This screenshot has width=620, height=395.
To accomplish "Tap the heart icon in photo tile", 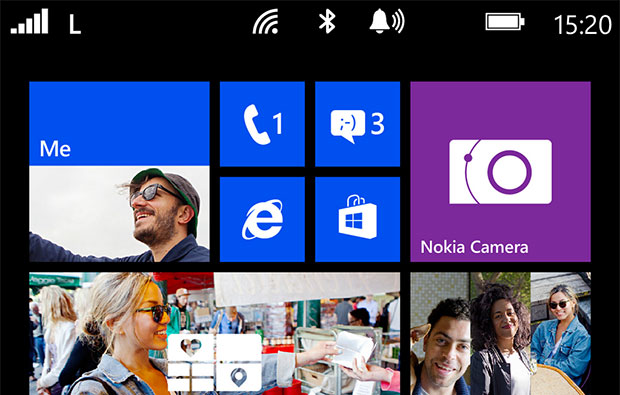I will click(x=191, y=347).
